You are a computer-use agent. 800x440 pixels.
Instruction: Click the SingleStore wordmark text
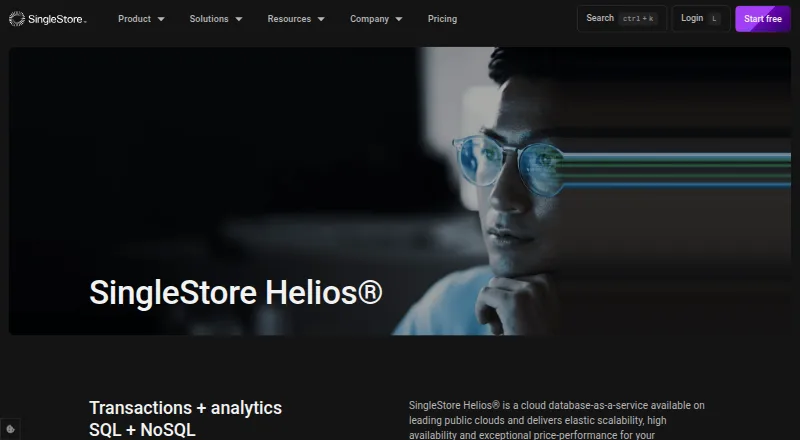[x=57, y=19]
